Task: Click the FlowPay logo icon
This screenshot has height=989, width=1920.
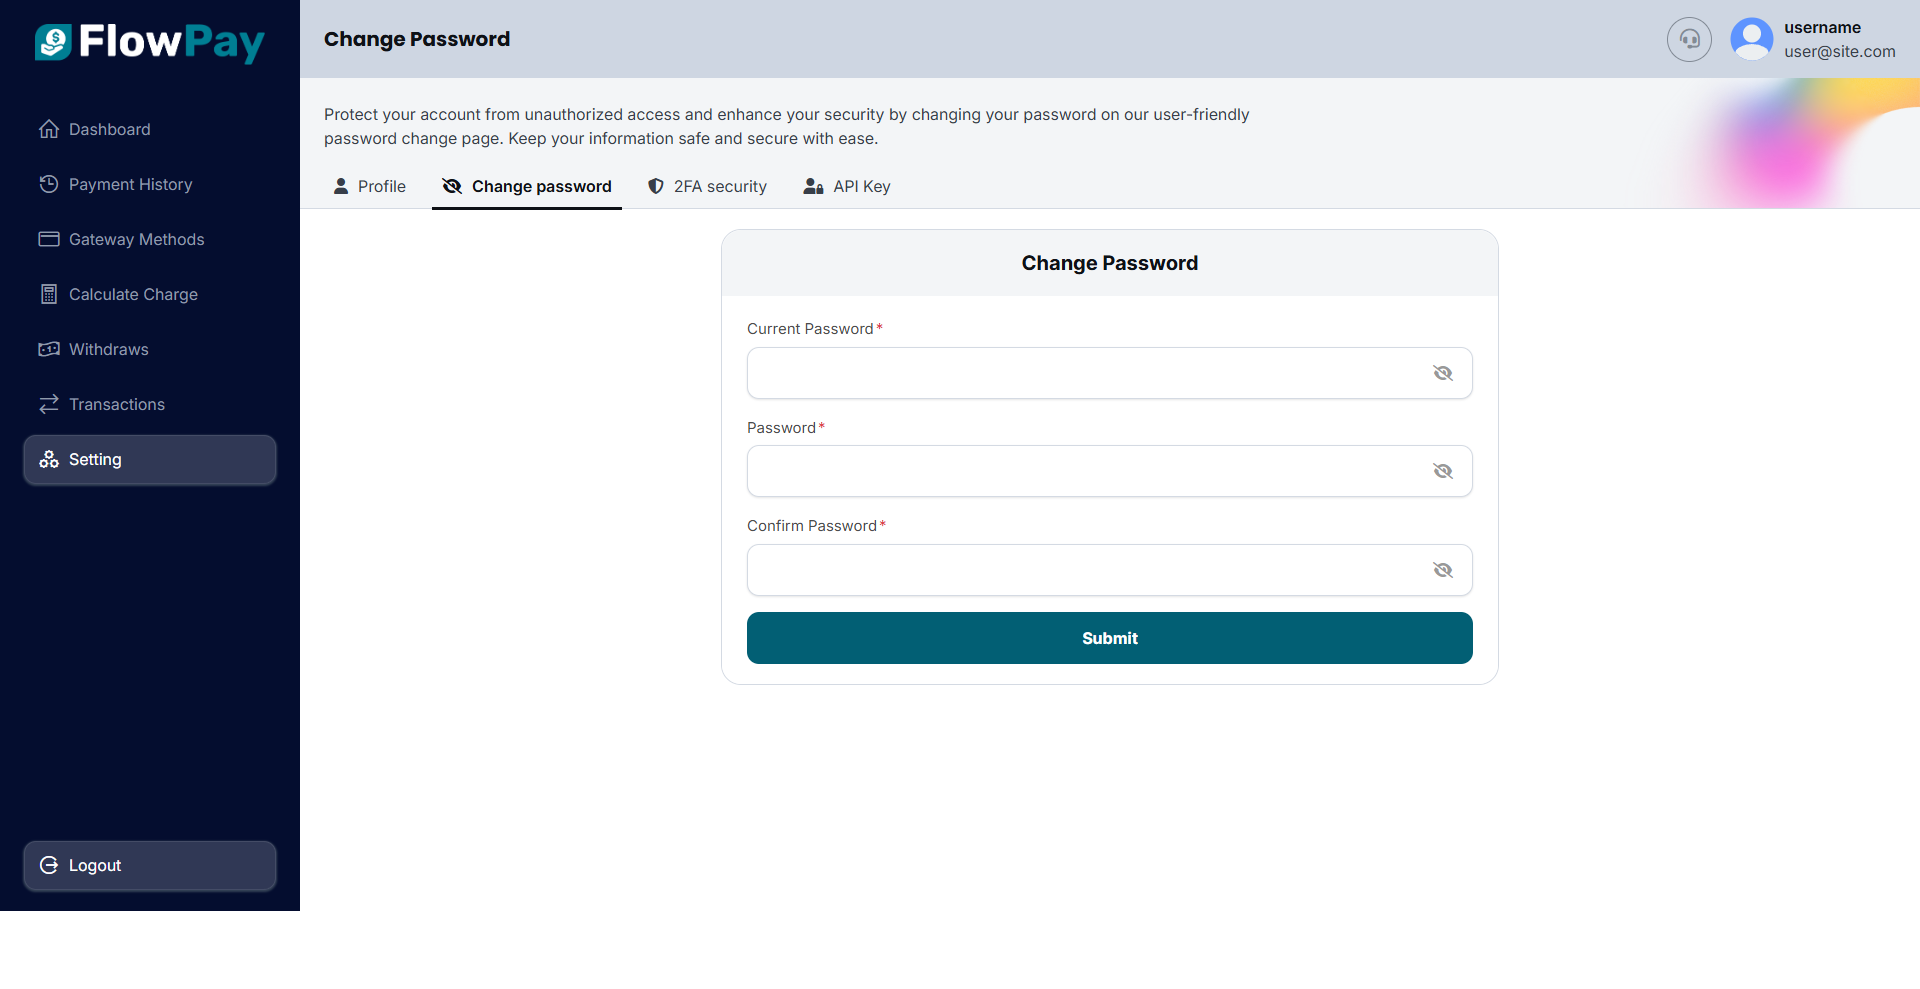Action: point(53,42)
